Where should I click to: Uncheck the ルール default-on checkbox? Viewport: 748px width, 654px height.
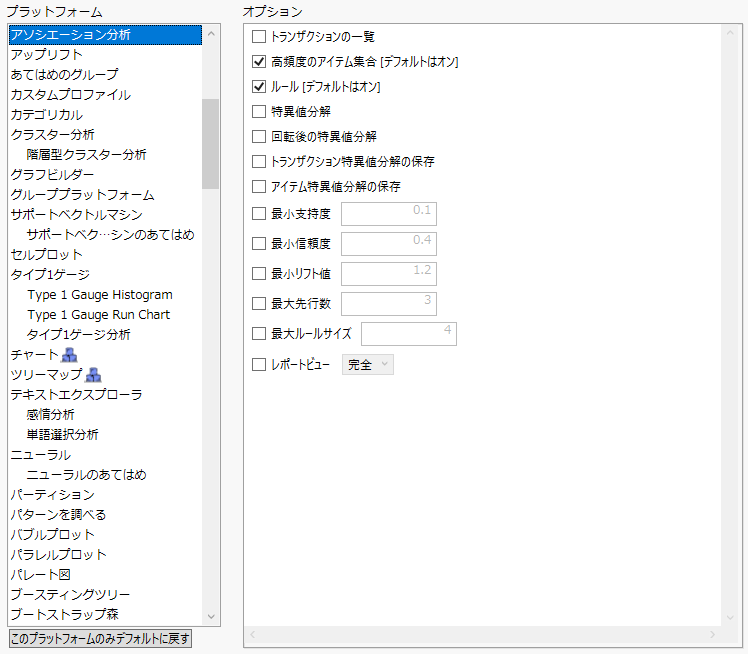[259, 86]
